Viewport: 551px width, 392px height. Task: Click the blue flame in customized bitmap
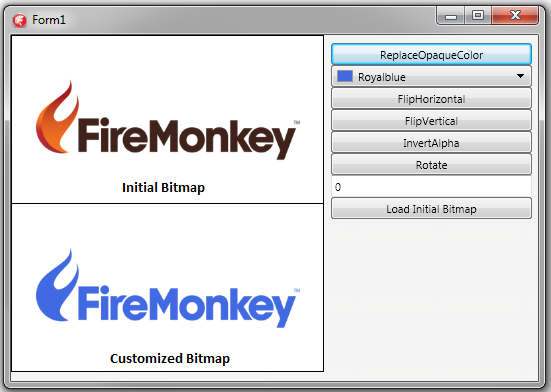pyautogui.click(x=56, y=285)
